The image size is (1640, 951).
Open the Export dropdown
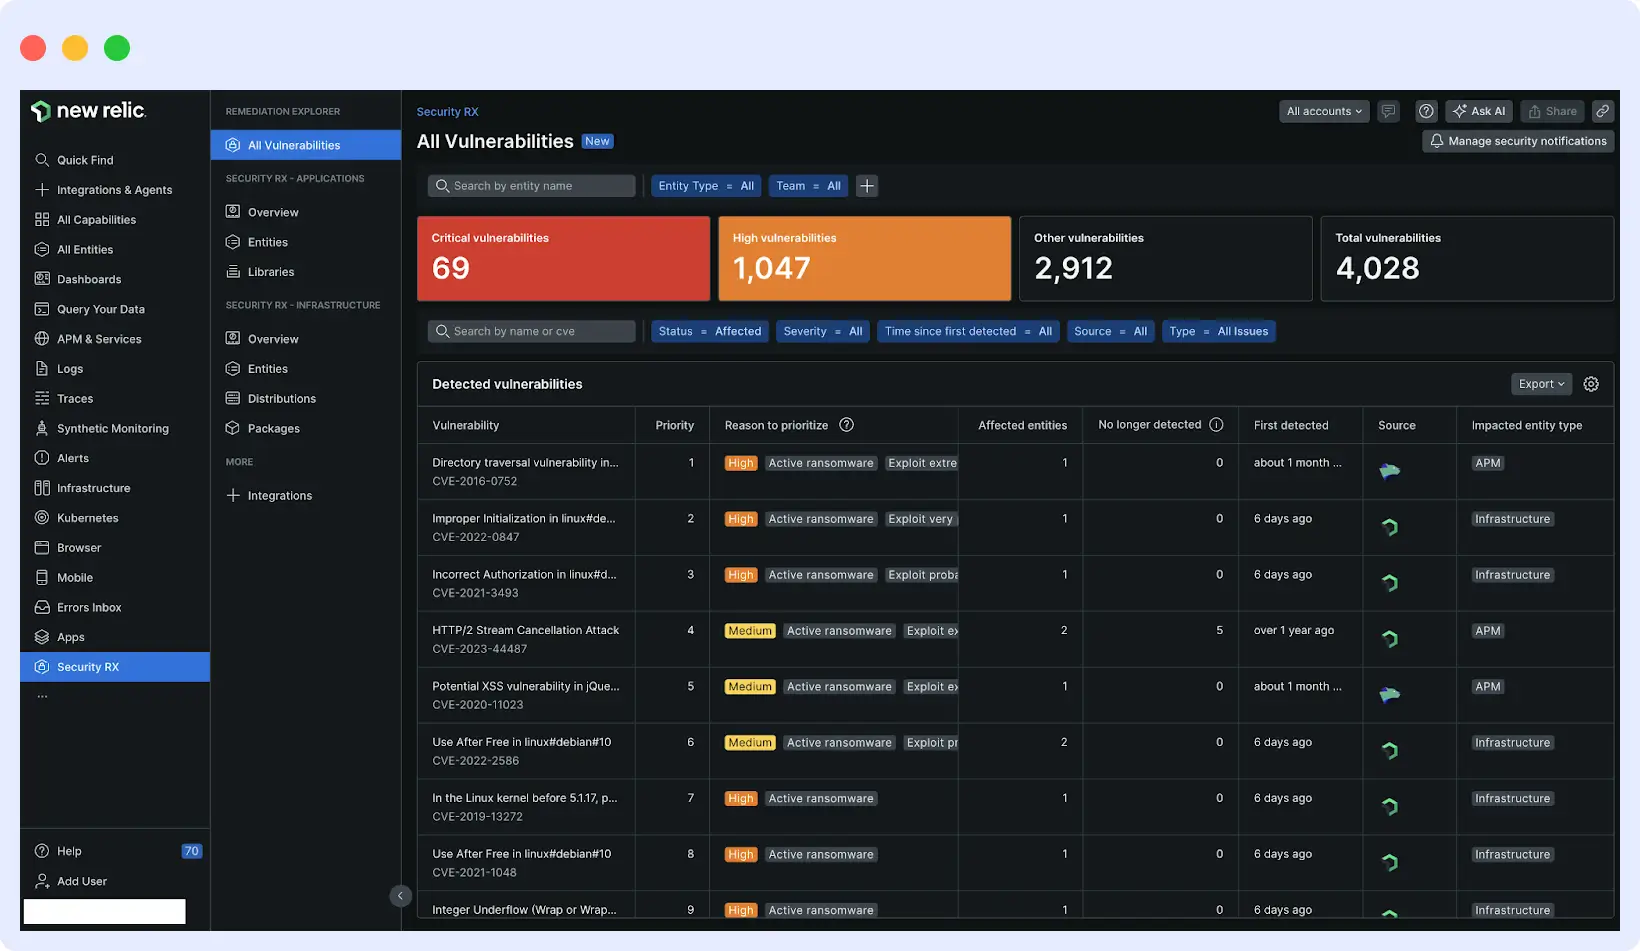point(1540,383)
